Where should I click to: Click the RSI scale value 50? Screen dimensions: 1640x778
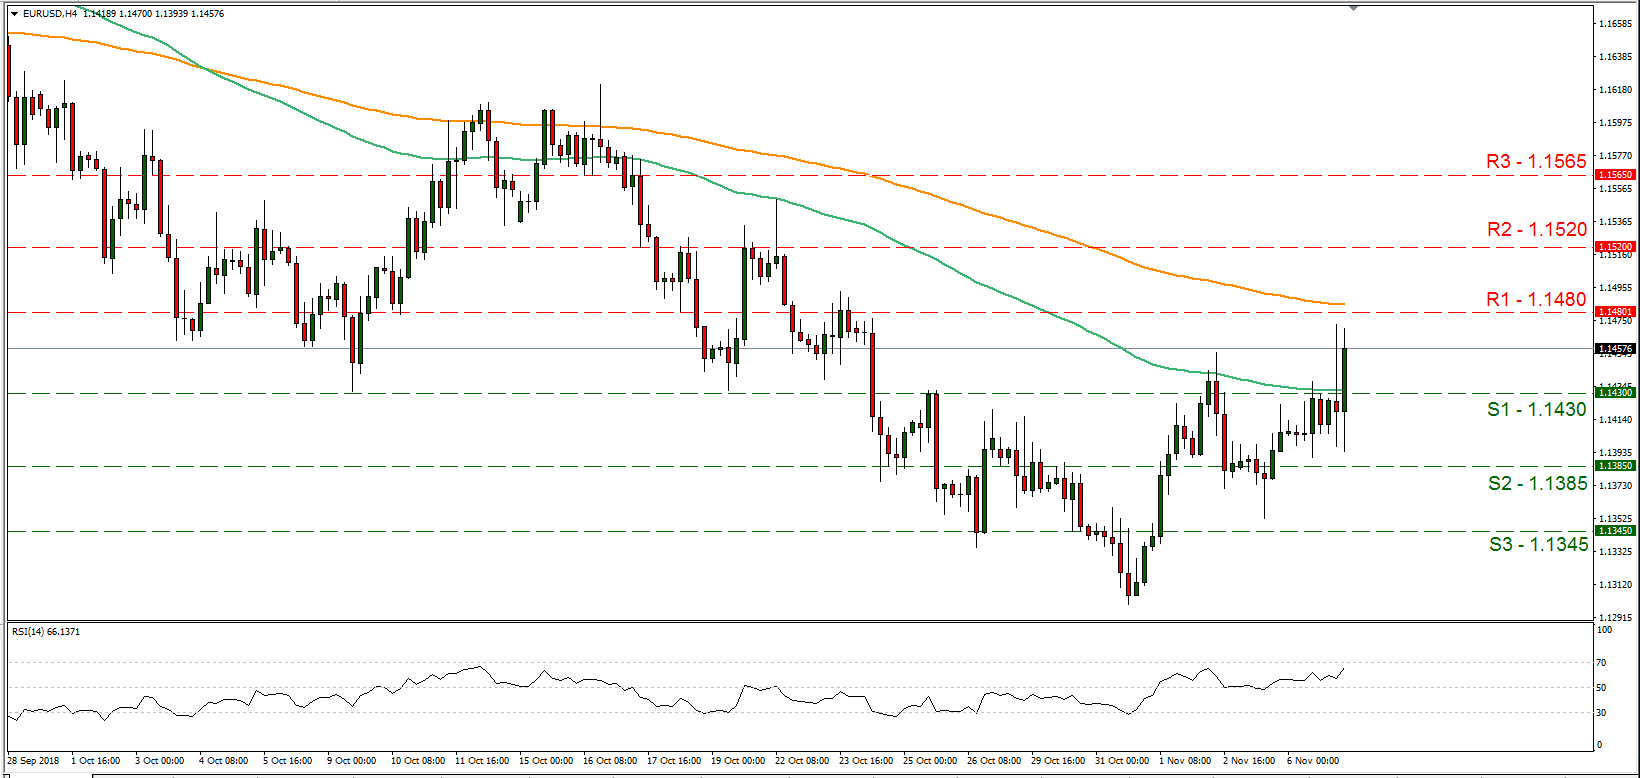coord(1602,688)
